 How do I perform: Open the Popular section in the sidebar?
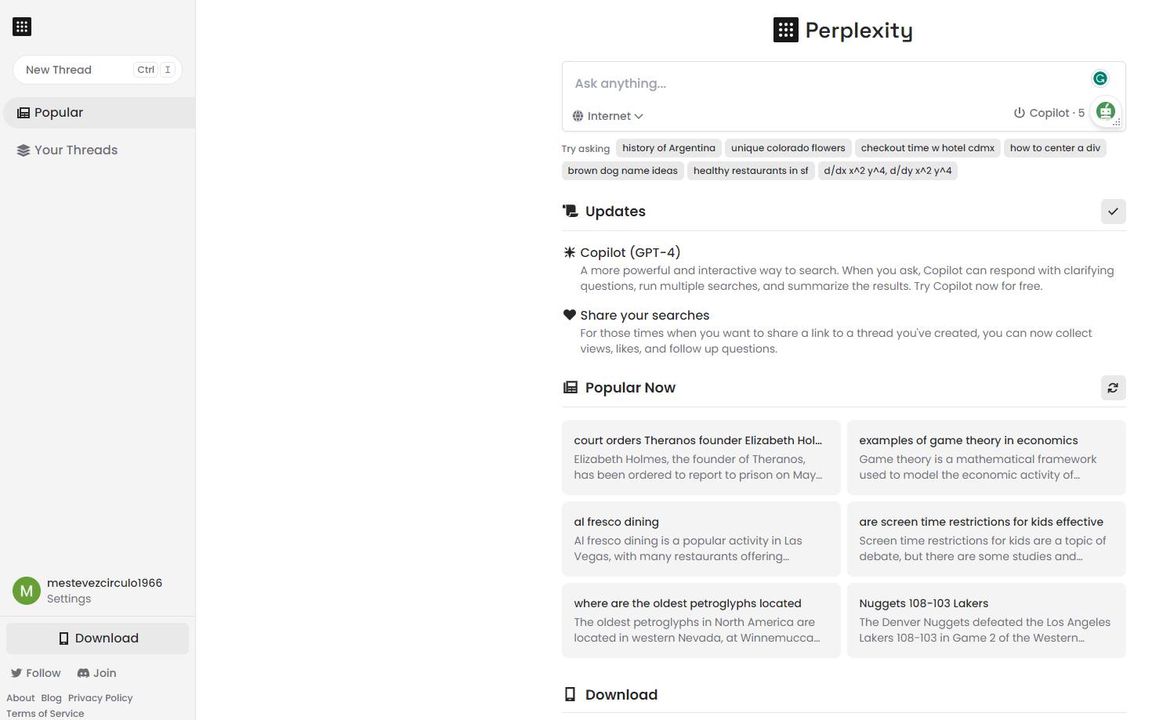click(x=98, y=112)
